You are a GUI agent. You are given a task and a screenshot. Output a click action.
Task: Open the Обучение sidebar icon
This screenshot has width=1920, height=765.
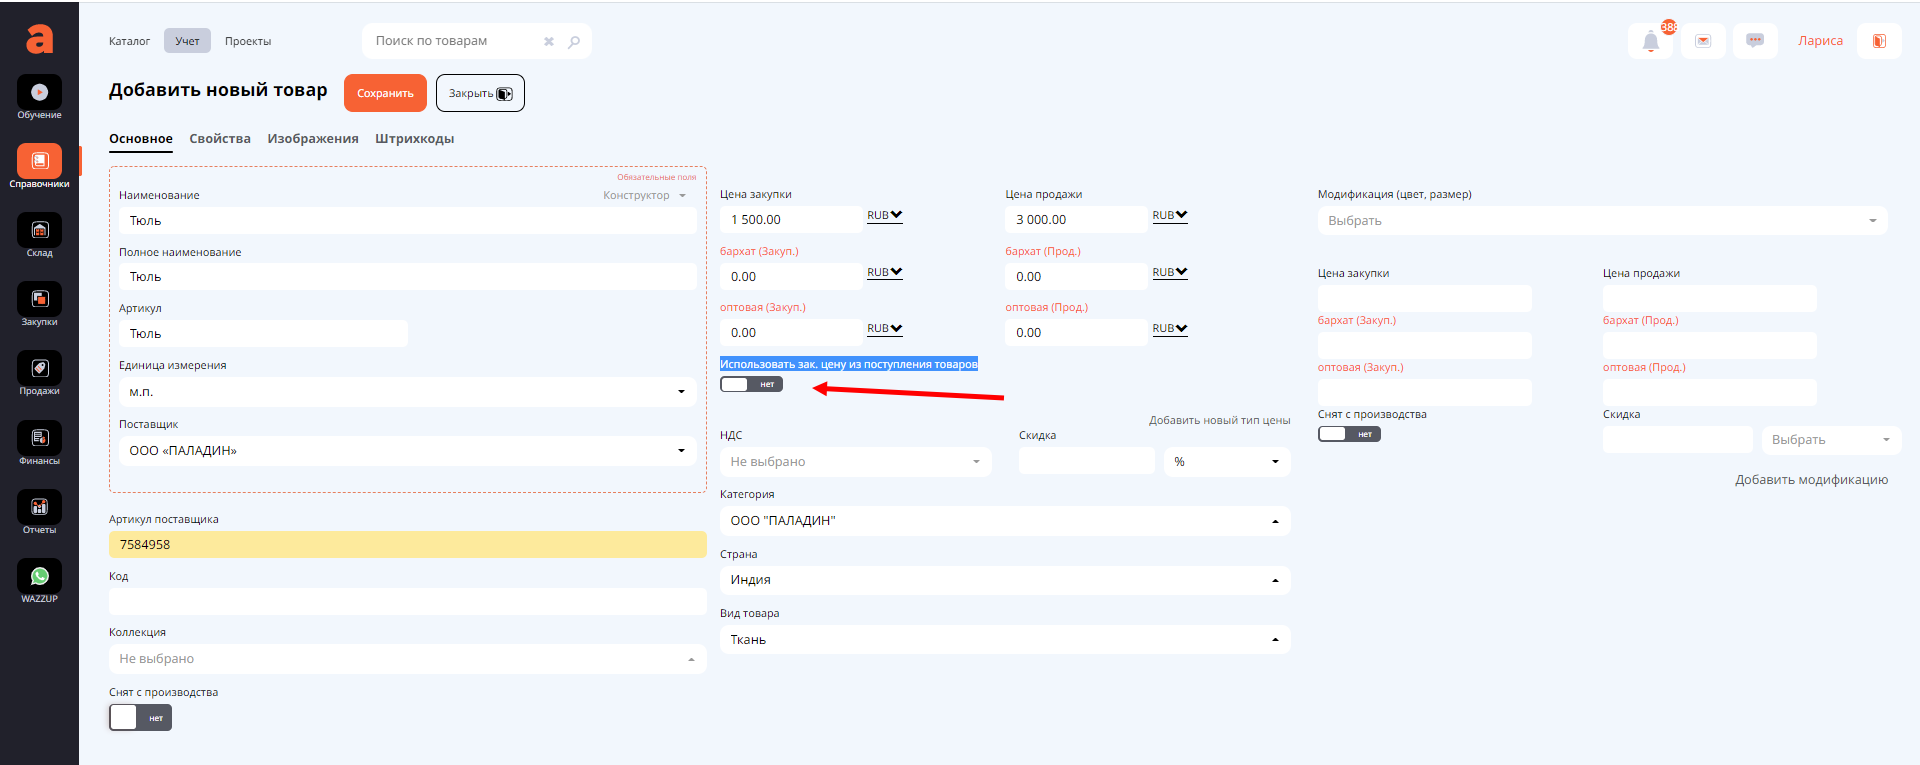coord(39,93)
